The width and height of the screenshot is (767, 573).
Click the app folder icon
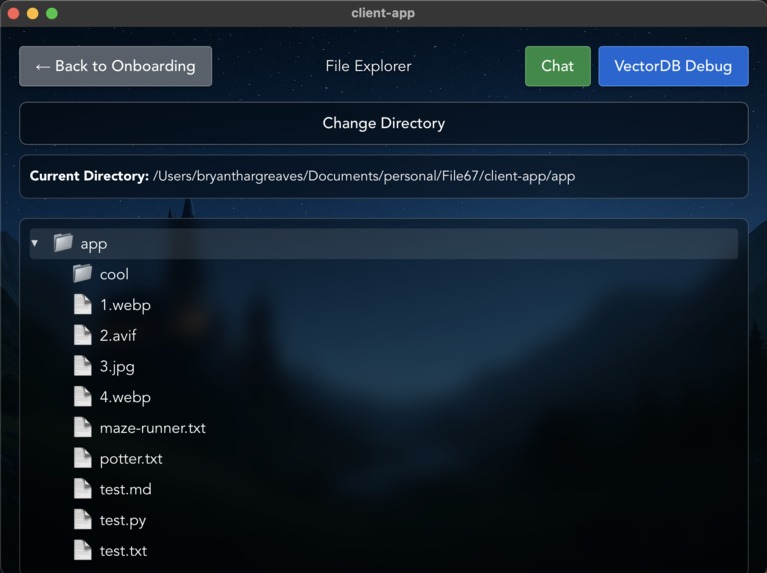click(63, 243)
